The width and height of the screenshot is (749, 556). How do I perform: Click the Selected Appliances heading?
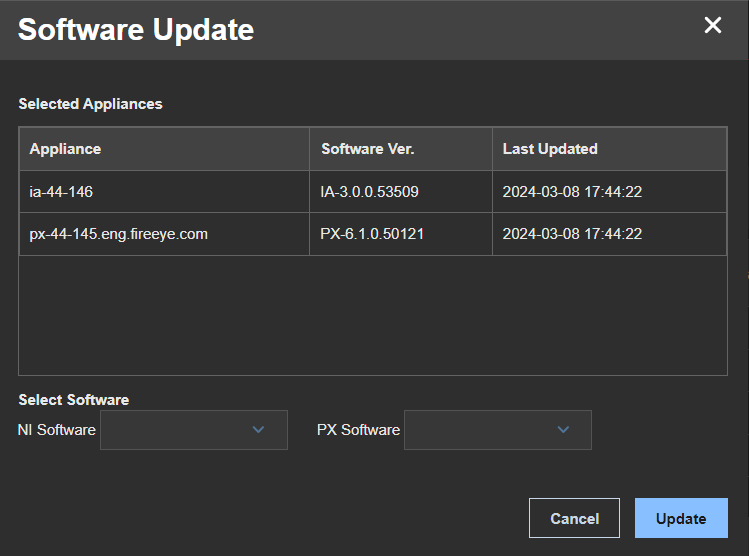tap(90, 104)
